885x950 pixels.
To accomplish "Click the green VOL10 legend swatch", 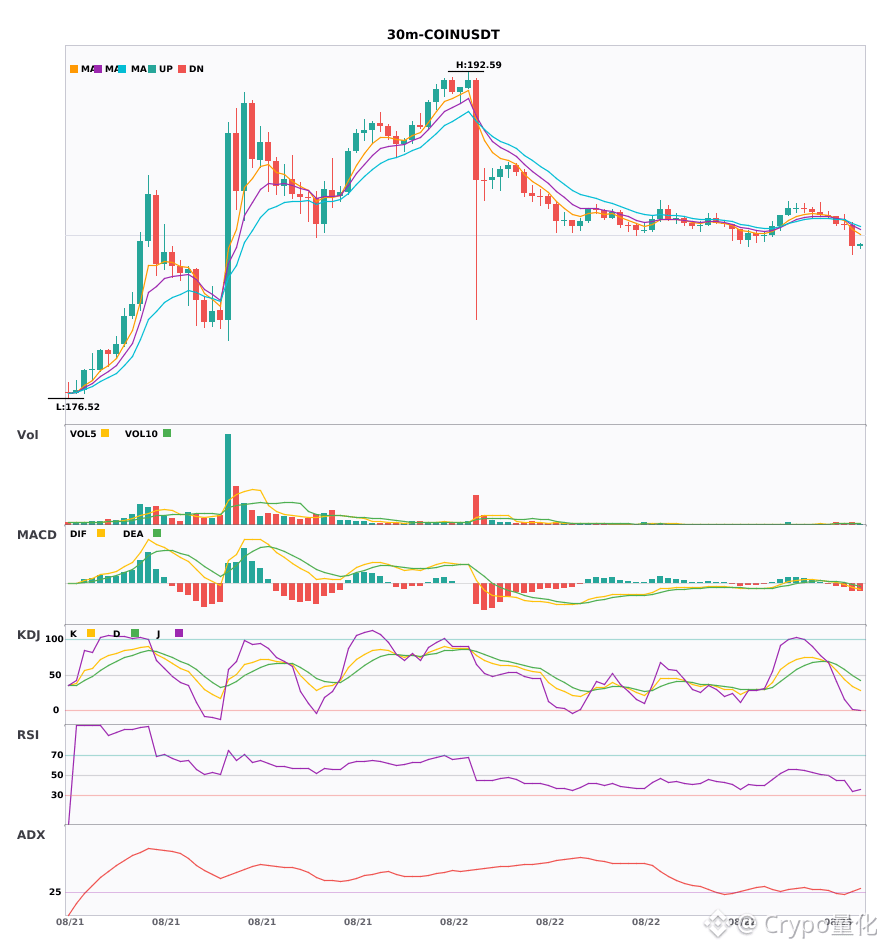I will [x=167, y=433].
